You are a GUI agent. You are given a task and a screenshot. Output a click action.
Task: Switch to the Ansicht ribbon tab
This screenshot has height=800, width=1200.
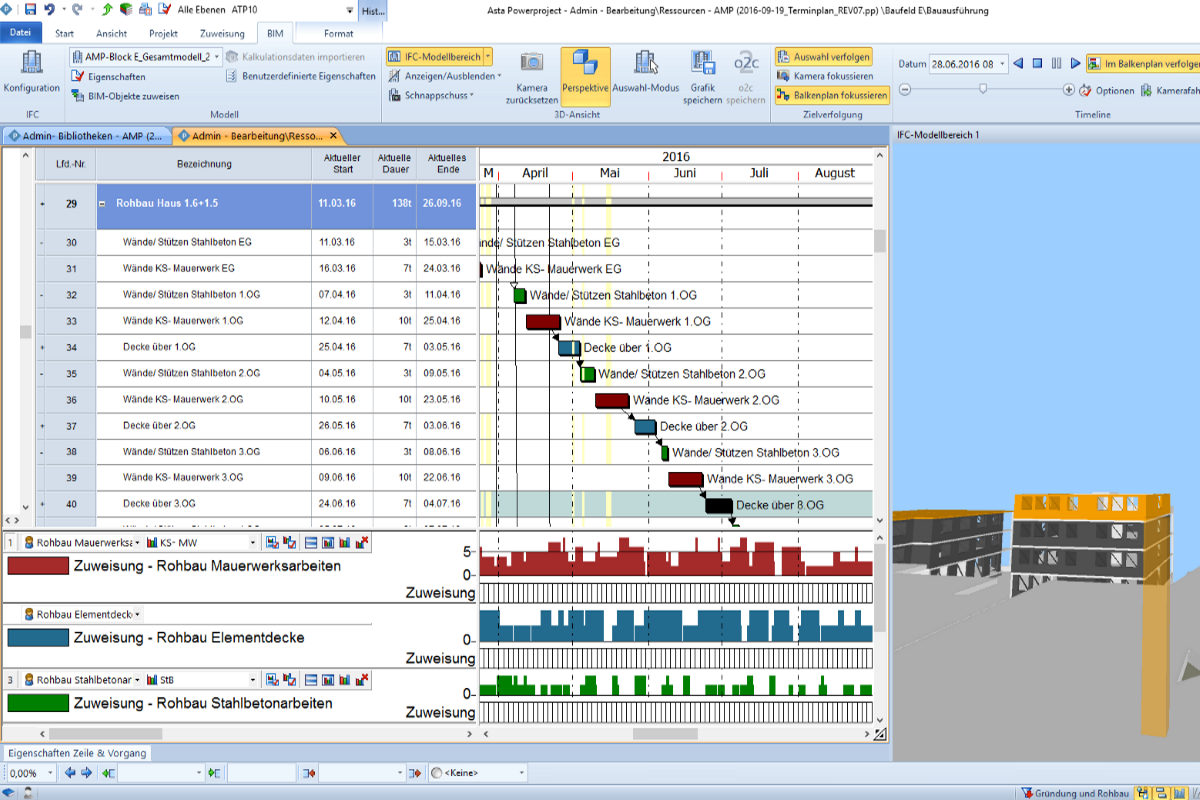111,33
